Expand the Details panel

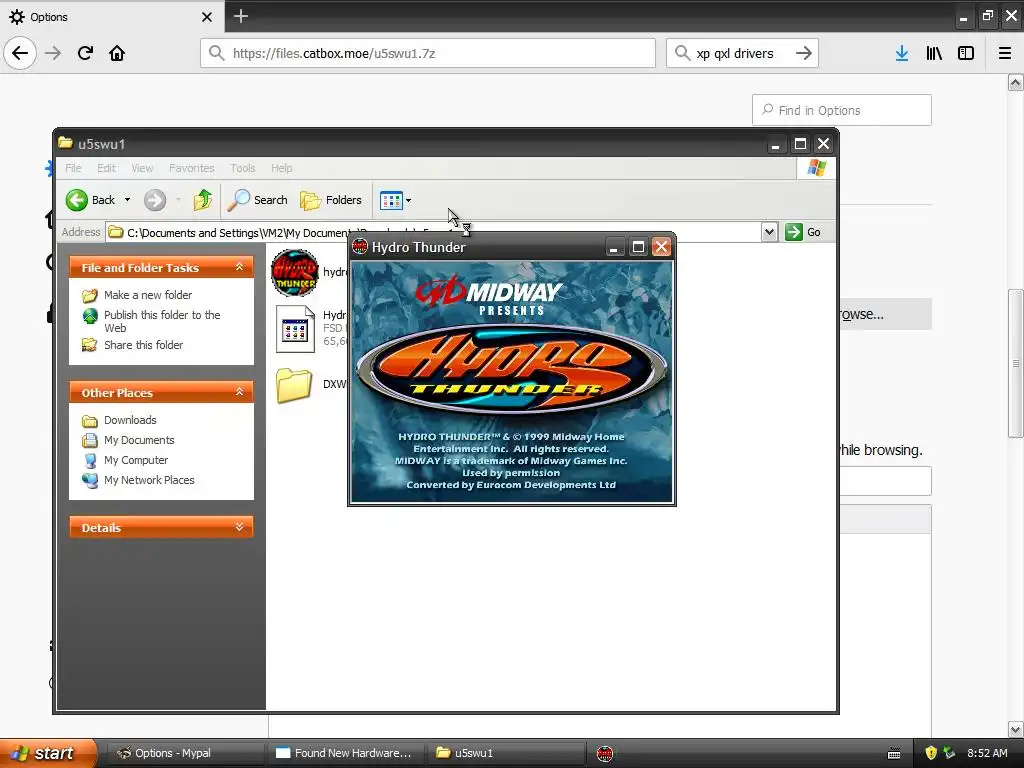coord(239,527)
